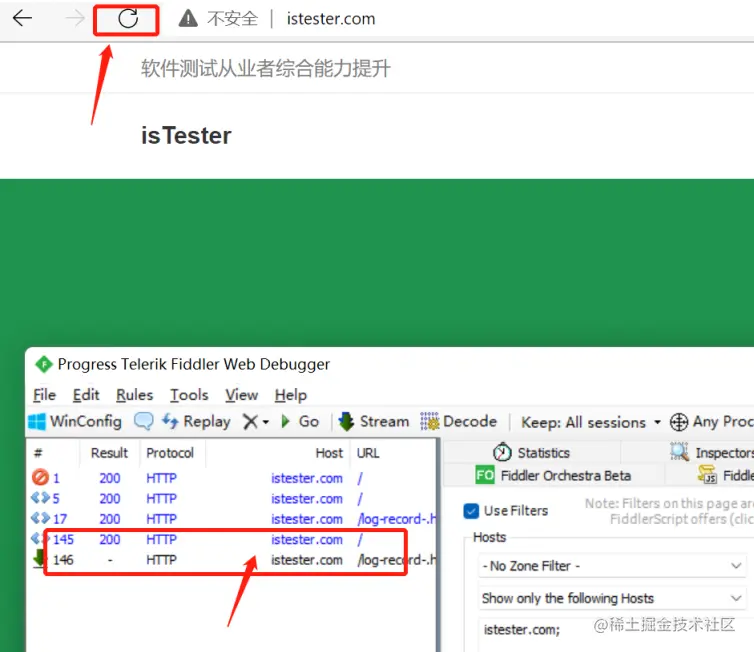This screenshot has height=652, width=754.
Task: Select session 17 log-record row
Action: point(232,519)
